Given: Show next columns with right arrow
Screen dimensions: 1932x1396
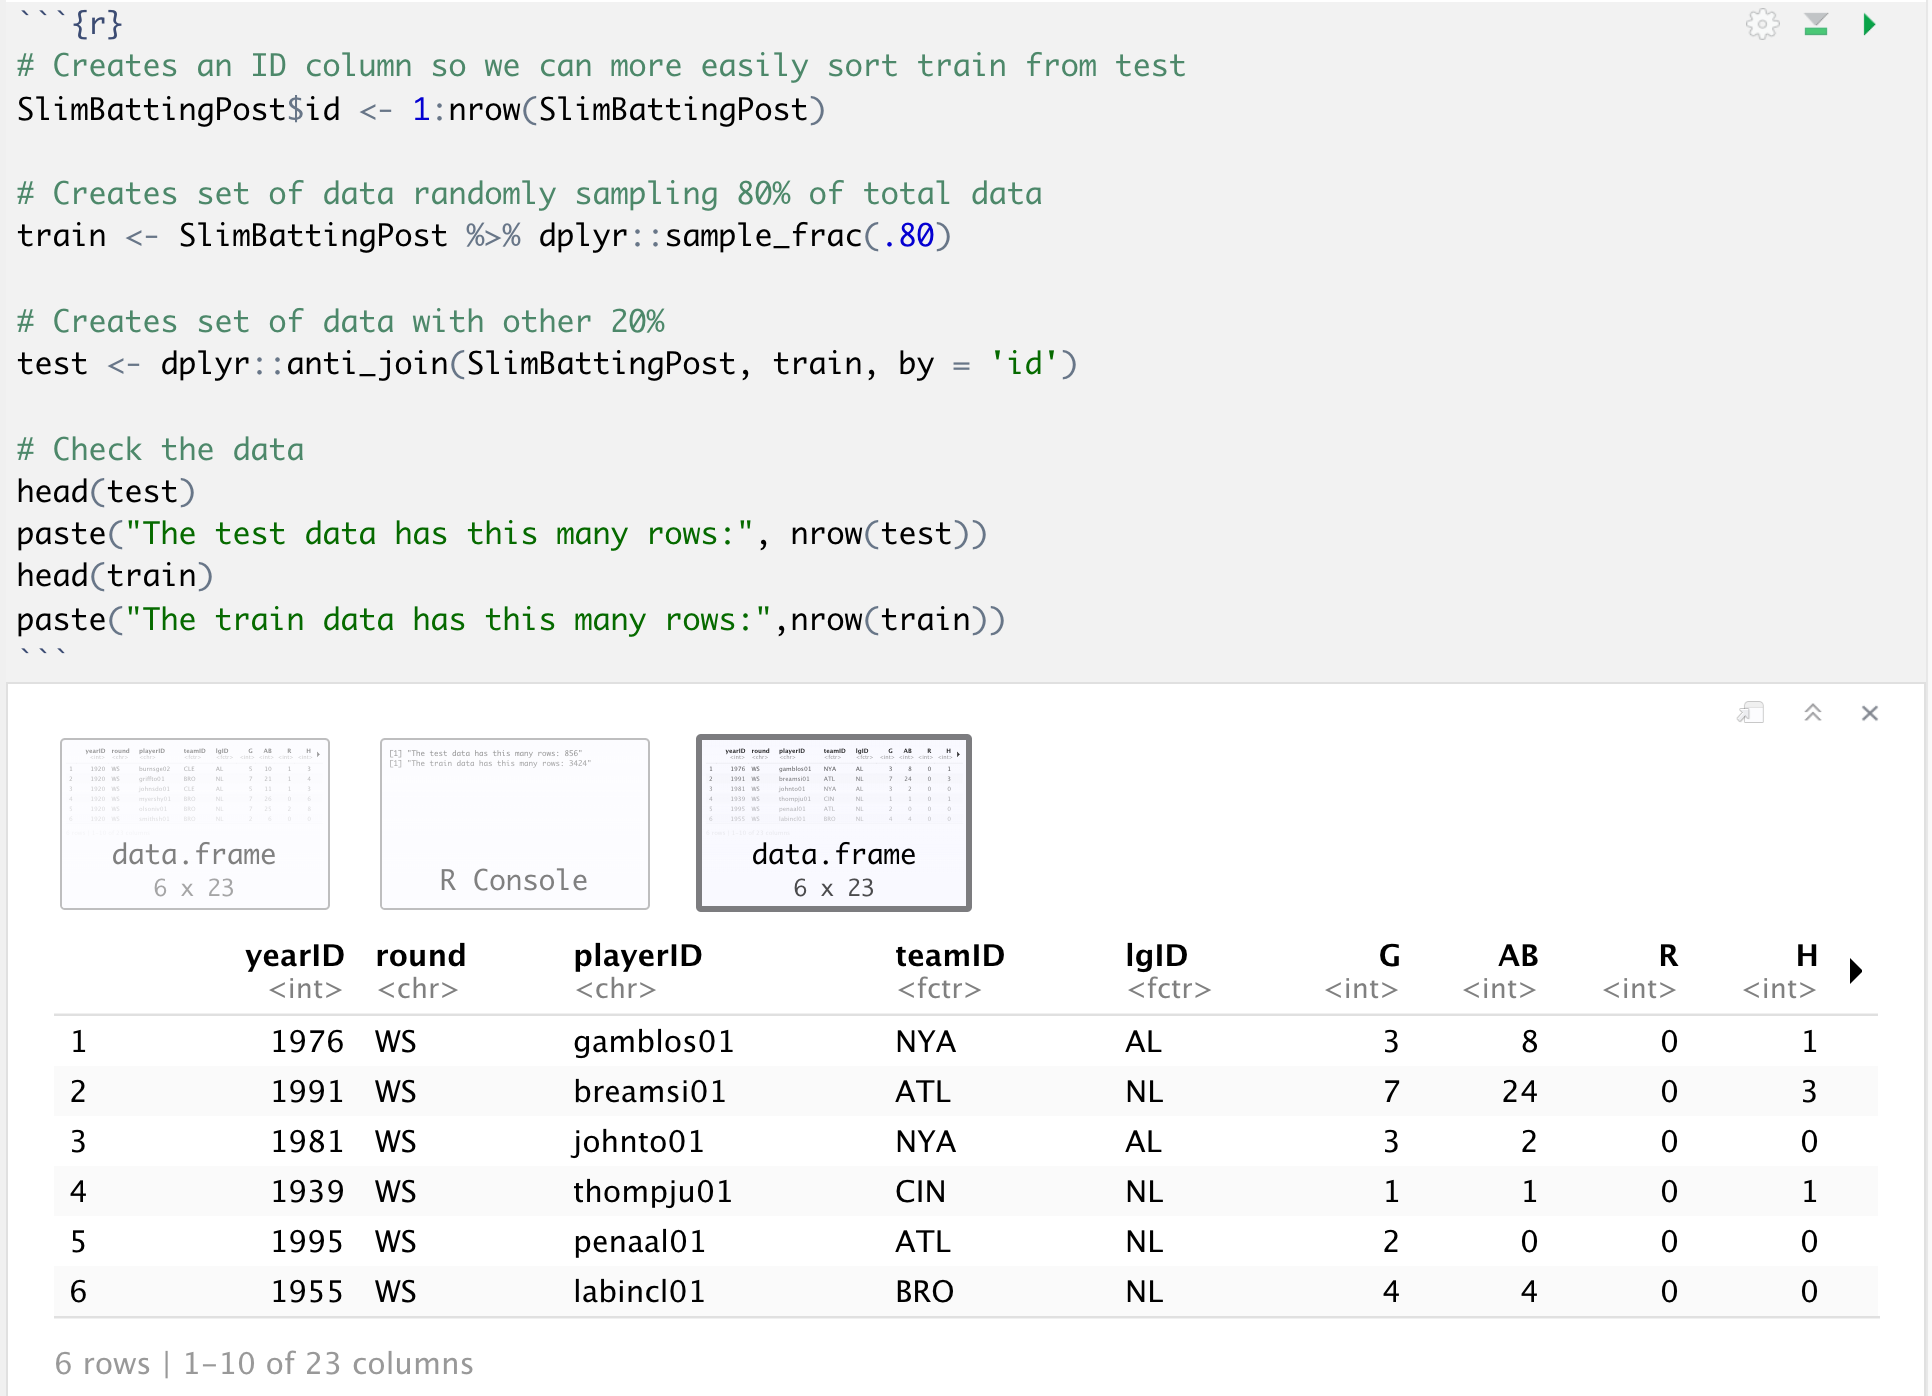Looking at the screenshot, I should [1855, 970].
